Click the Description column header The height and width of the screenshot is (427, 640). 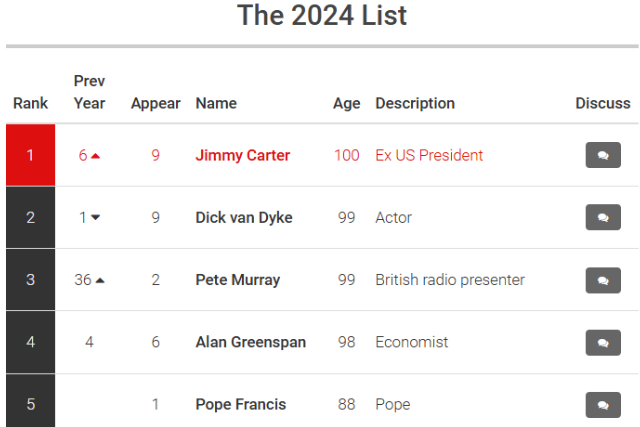click(414, 103)
